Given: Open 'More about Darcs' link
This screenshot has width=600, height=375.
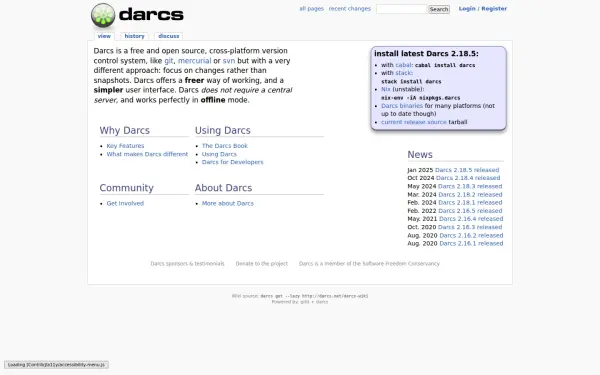Looking at the screenshot, I should (x=228, y=204).
